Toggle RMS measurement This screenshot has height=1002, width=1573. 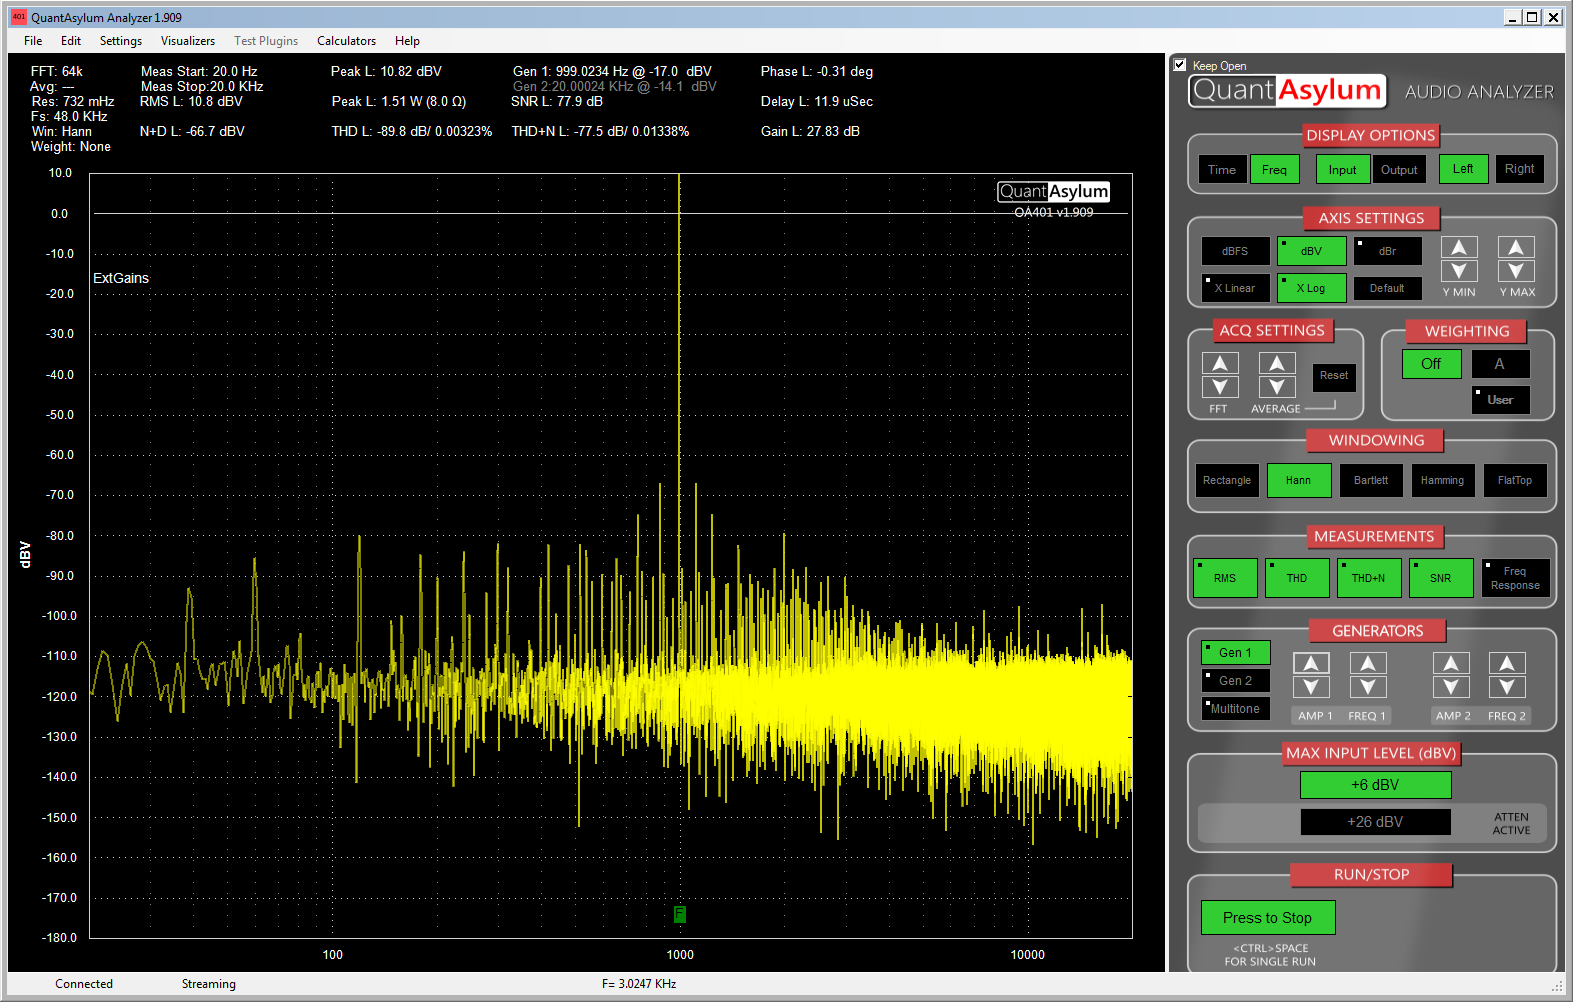(x=1225, y=578)
